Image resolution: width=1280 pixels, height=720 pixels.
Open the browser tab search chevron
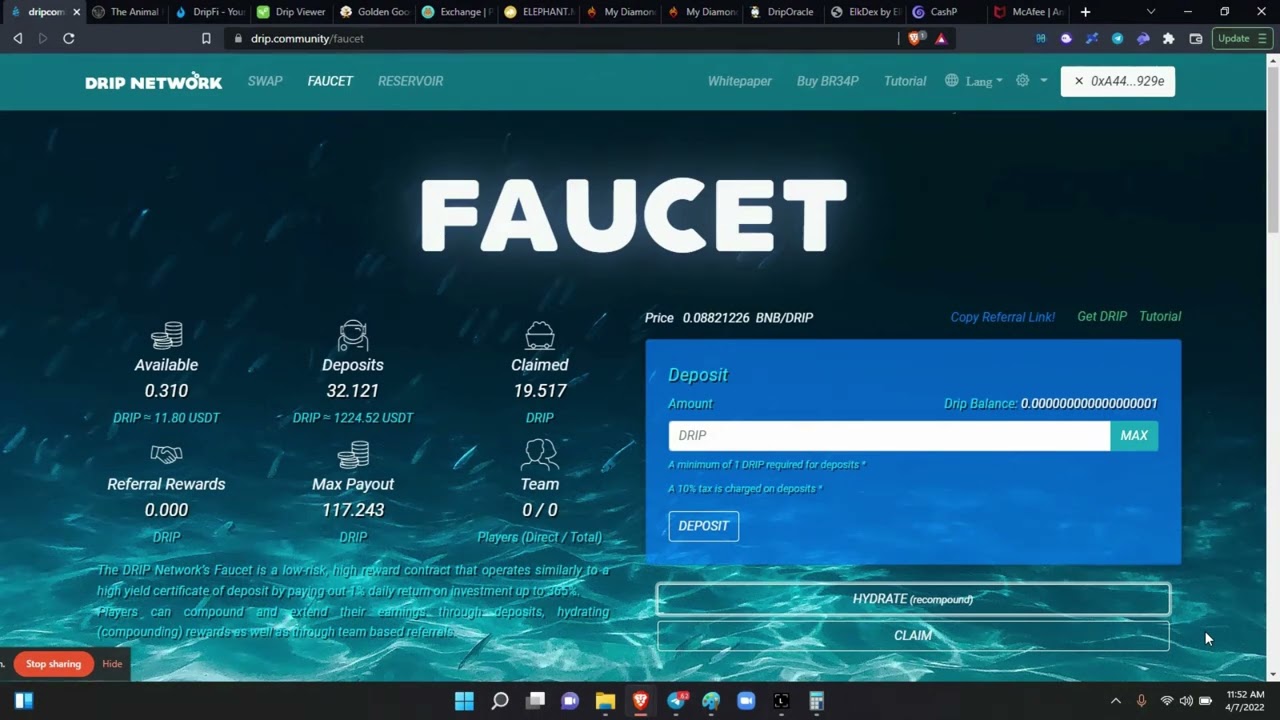pos(1151,12)
